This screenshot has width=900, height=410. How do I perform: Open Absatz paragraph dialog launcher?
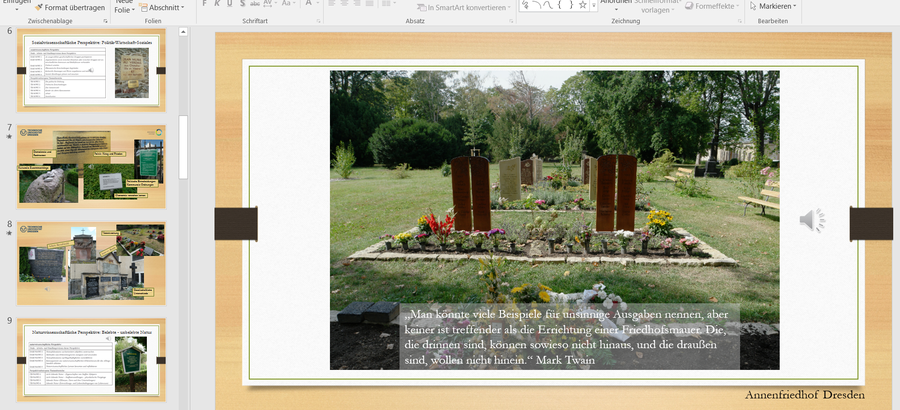[511, 21]
